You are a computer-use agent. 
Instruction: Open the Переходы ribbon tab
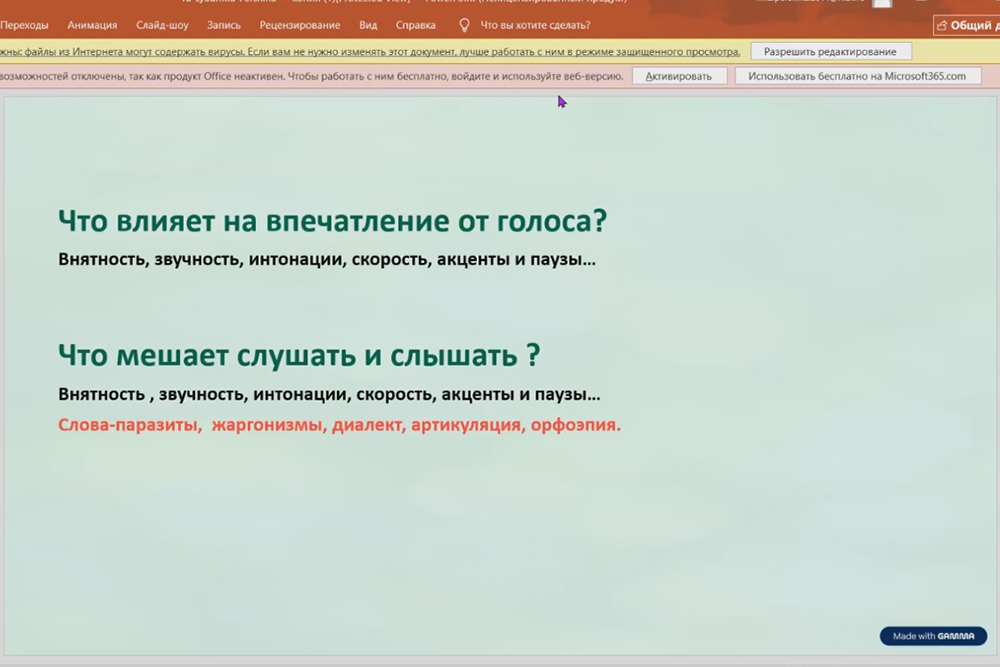[x=25, y=25]
